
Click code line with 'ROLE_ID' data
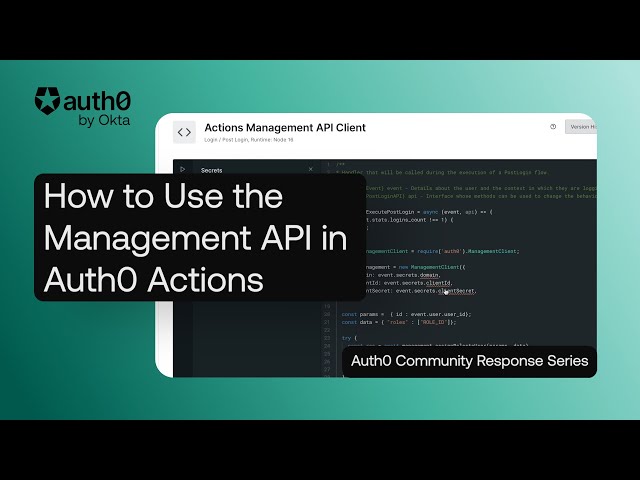(x=399, y=322)
